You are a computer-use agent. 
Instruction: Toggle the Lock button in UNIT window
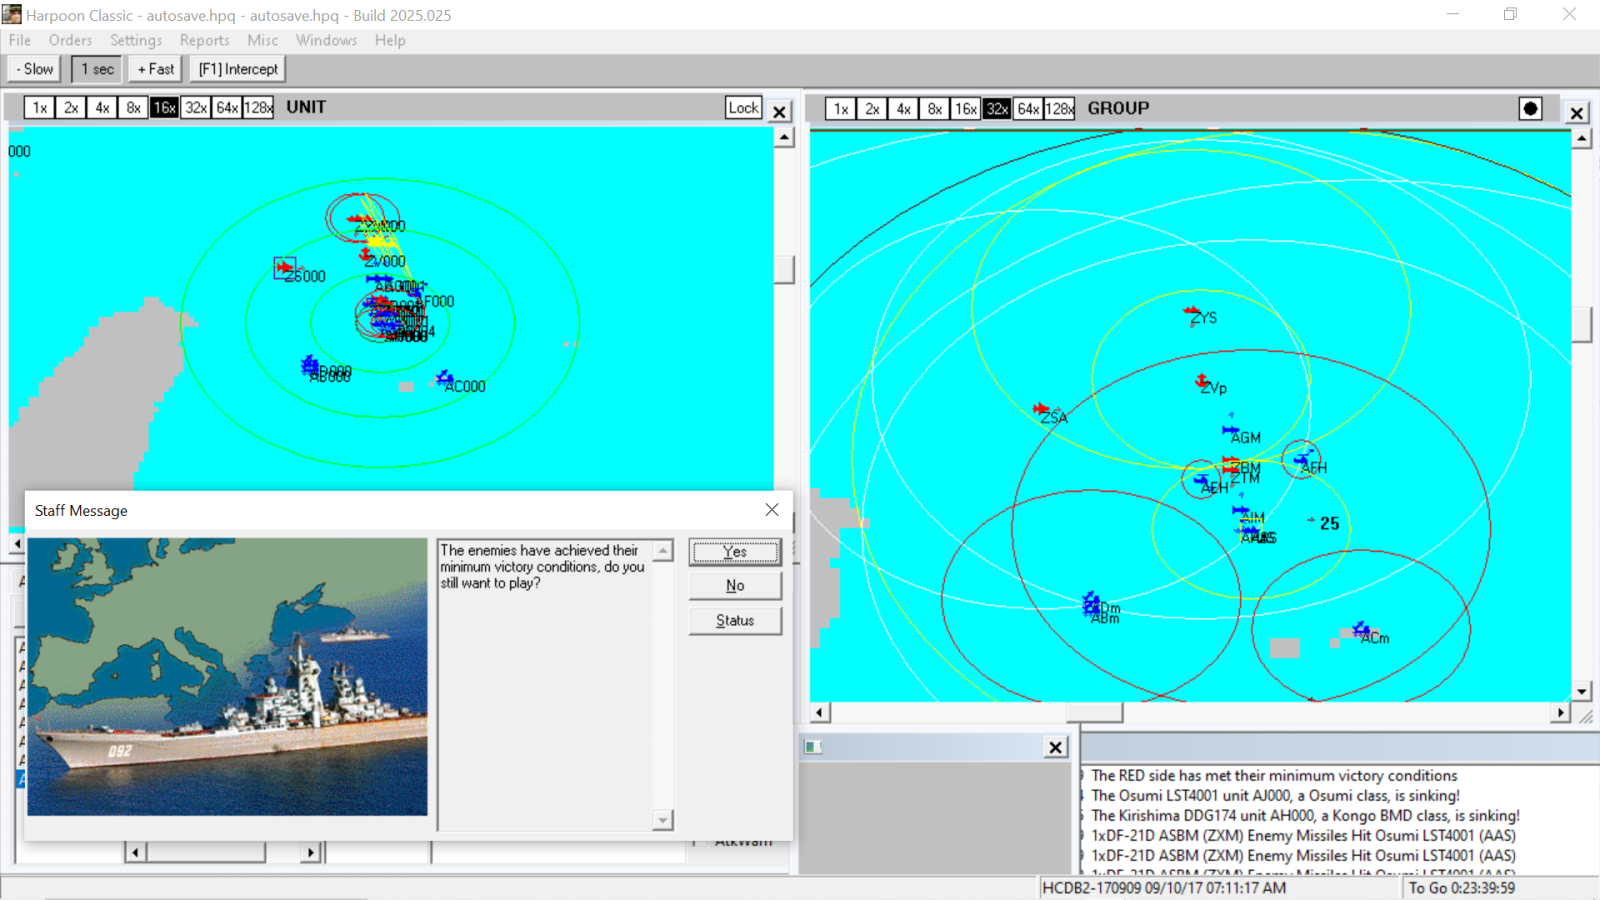click(743, 108)
